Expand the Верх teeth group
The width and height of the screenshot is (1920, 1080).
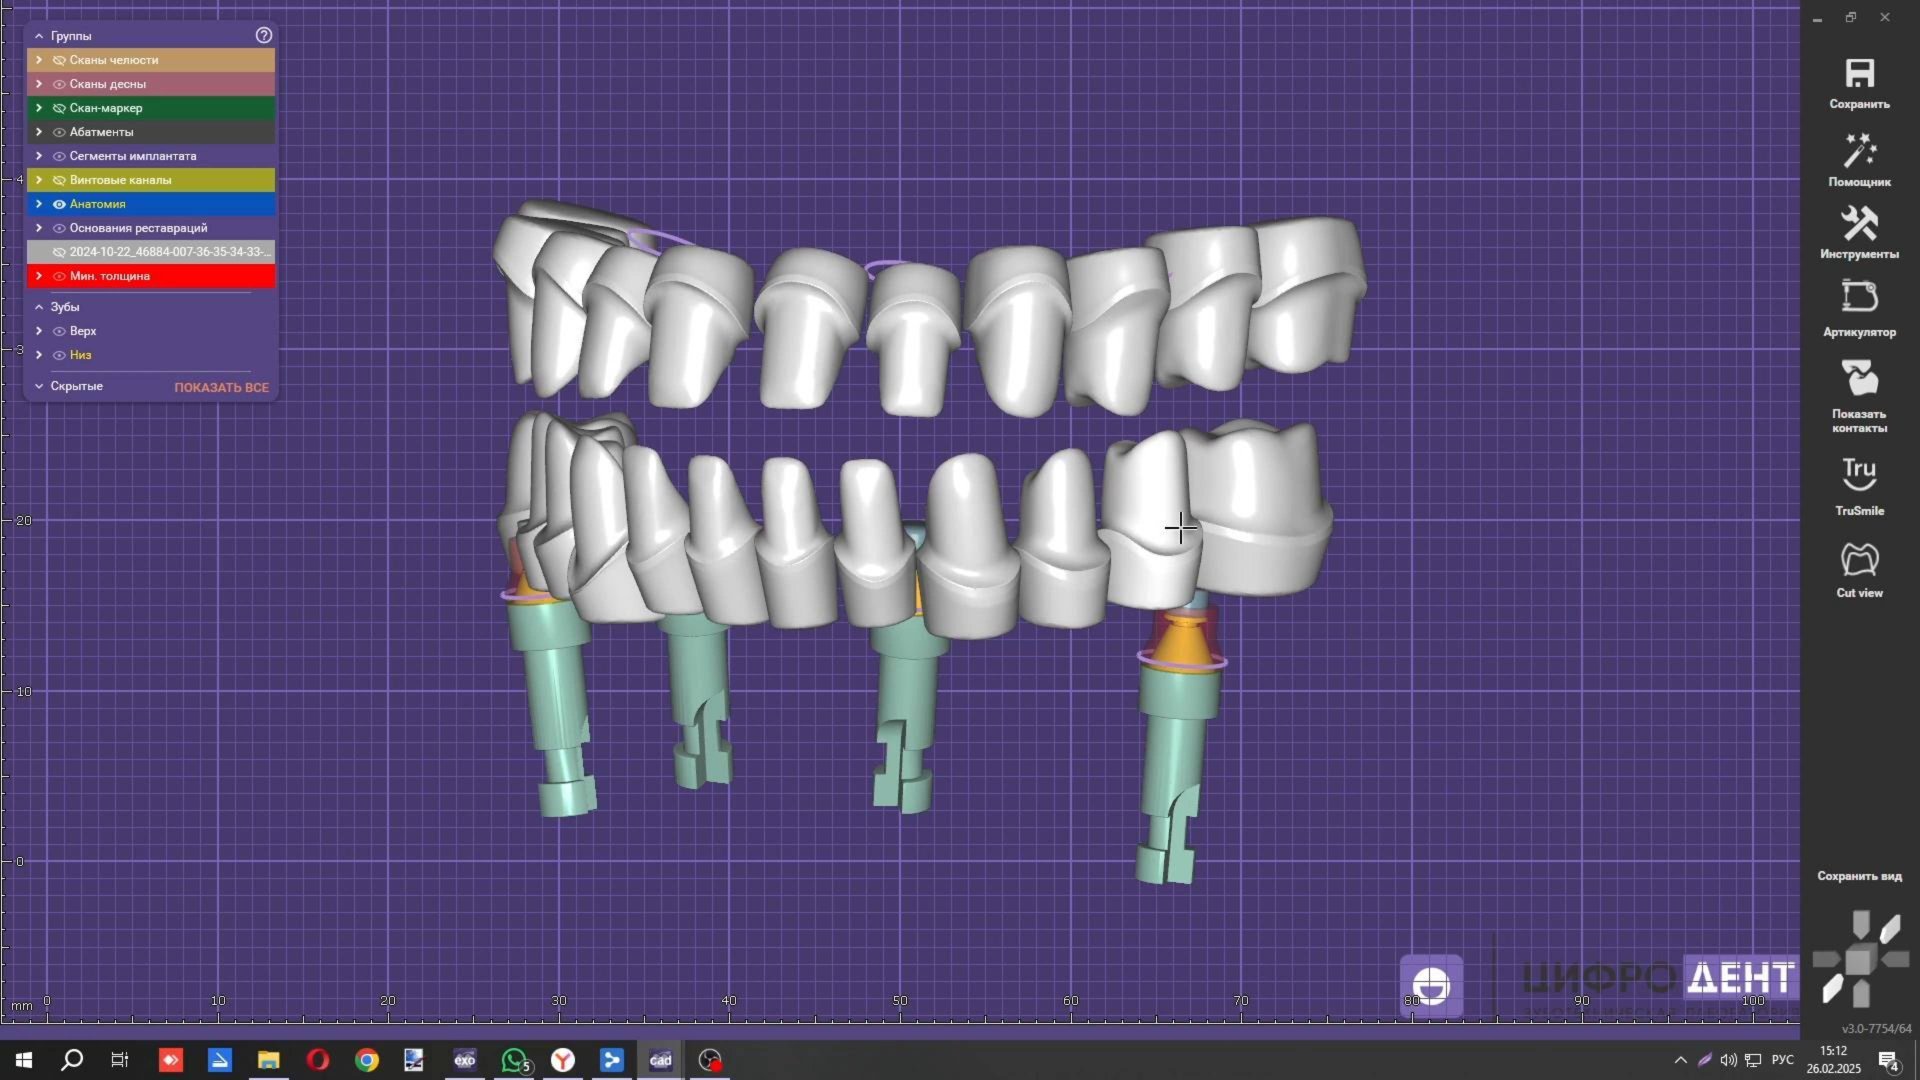(x=39, y=331)
